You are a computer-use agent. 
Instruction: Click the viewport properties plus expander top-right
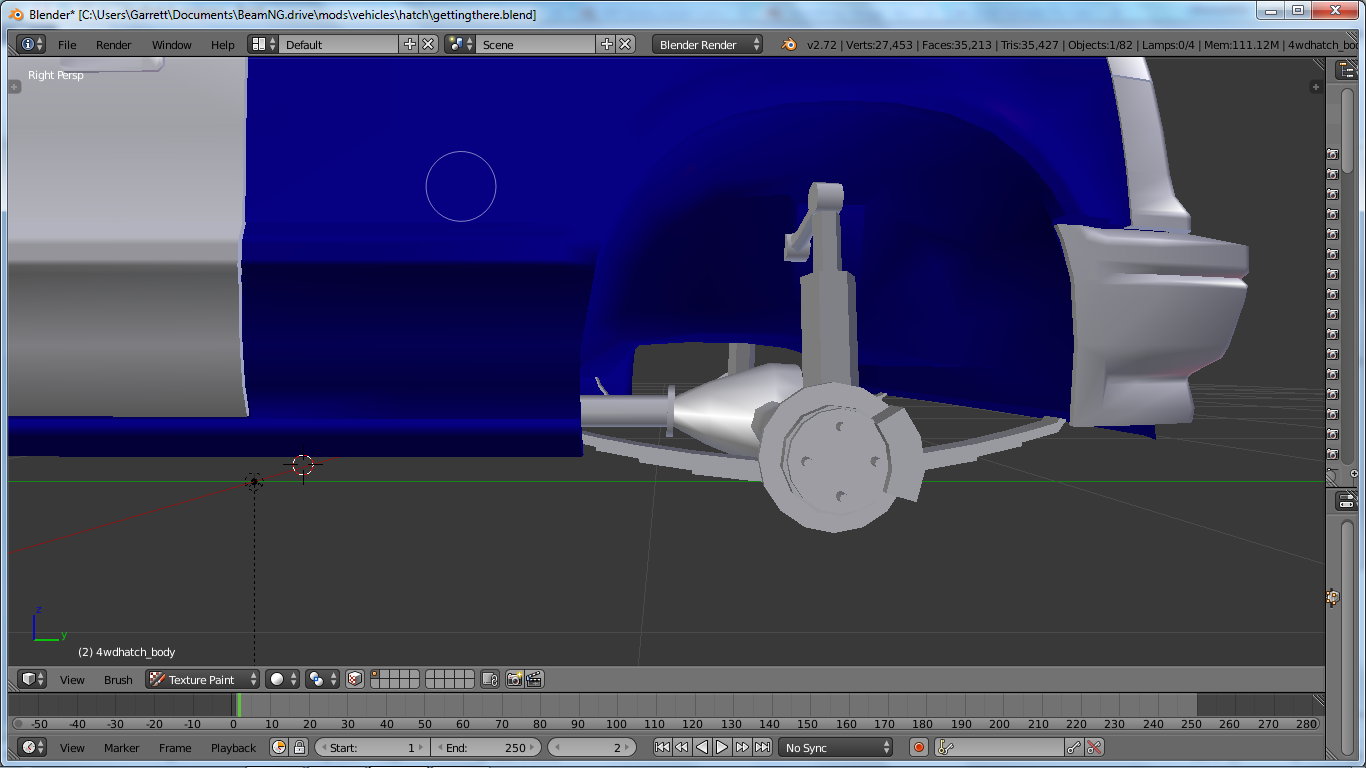[x=1317, y=87]
